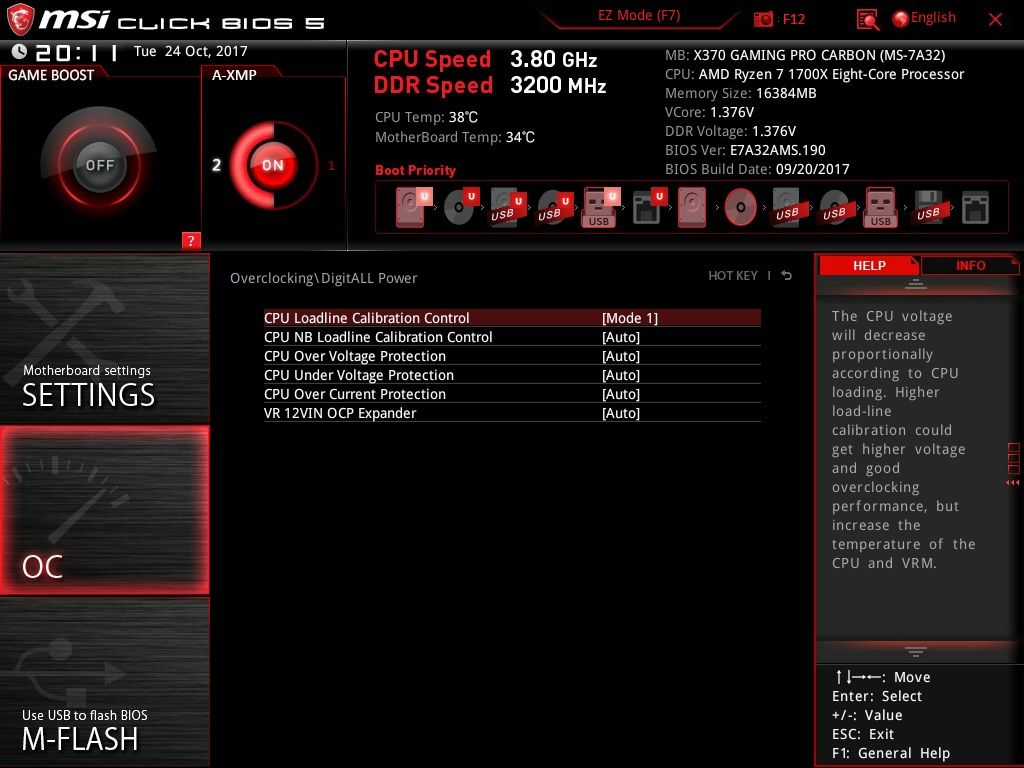Toggle the A-XMP knob currently ON
The height and width of the screenshot is (768, 1024).
[273, 165]
